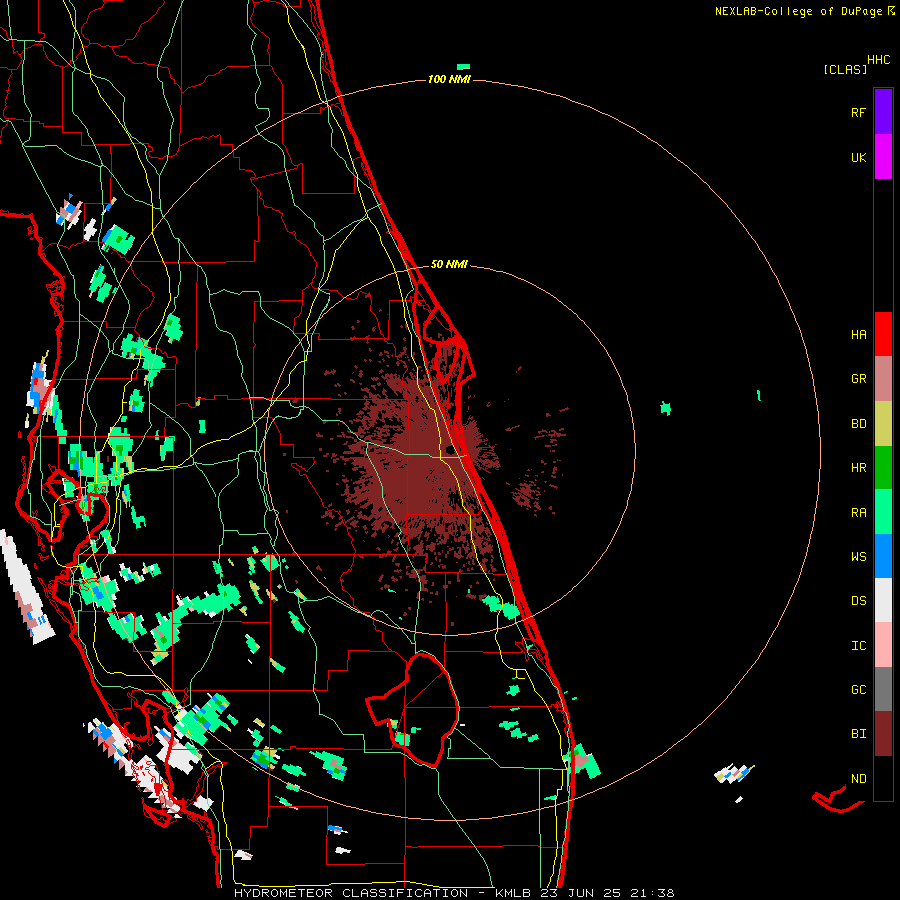The height and width of the screenshot is (900, 900).
Task: Click the "UK" legend label
Action: [x=858, y=157]
